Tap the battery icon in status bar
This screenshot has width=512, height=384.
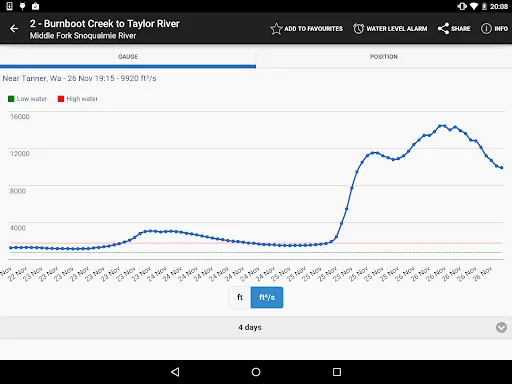click(484, 6)
